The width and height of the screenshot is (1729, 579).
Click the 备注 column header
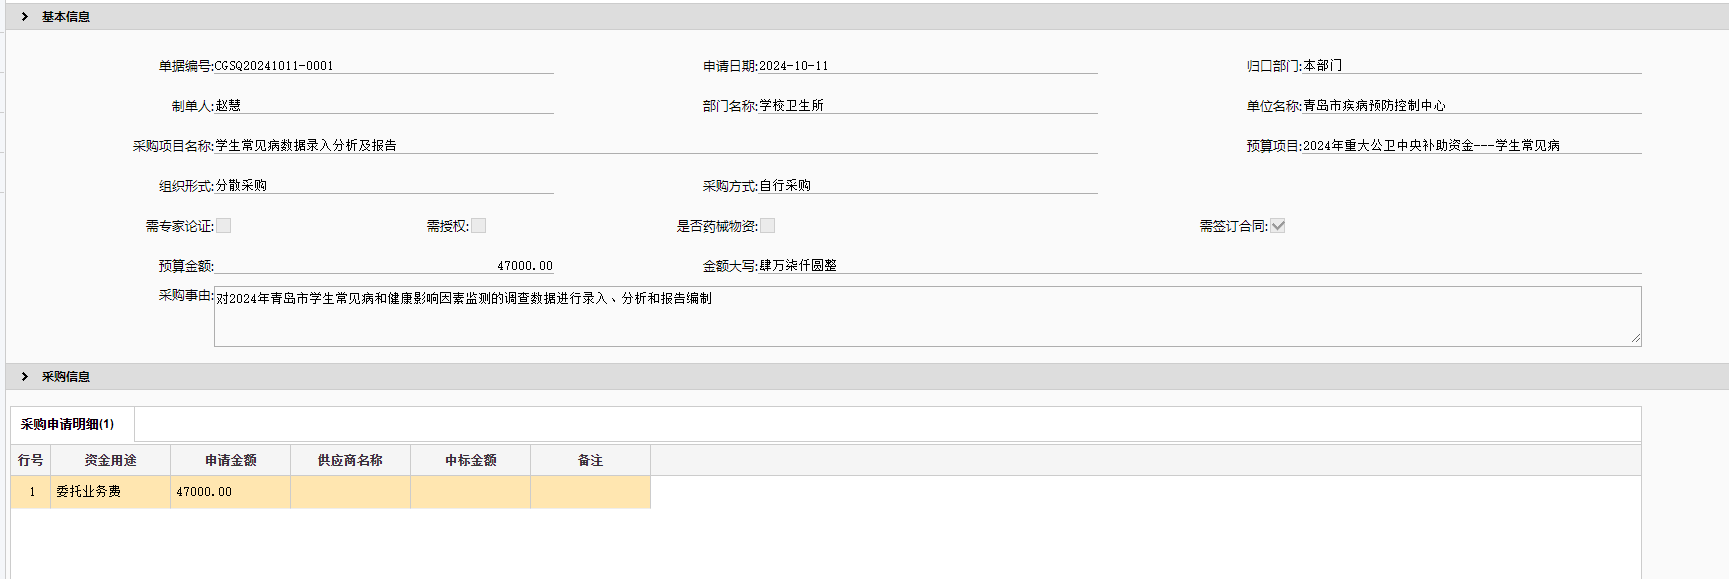(x=591, y=460)
